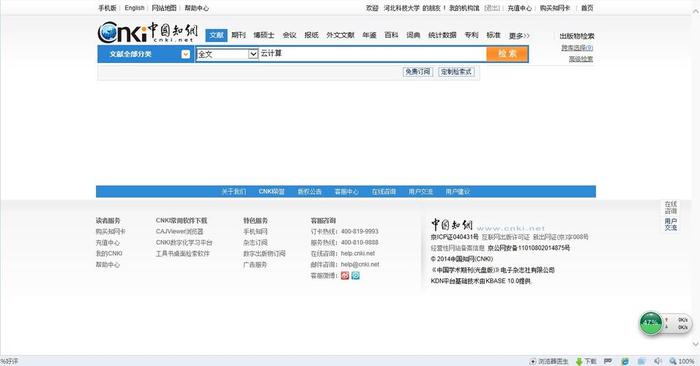This screenshot has height=366, width=700.
Task: Select the 词典 tab
Action: [x=413, y=35]
